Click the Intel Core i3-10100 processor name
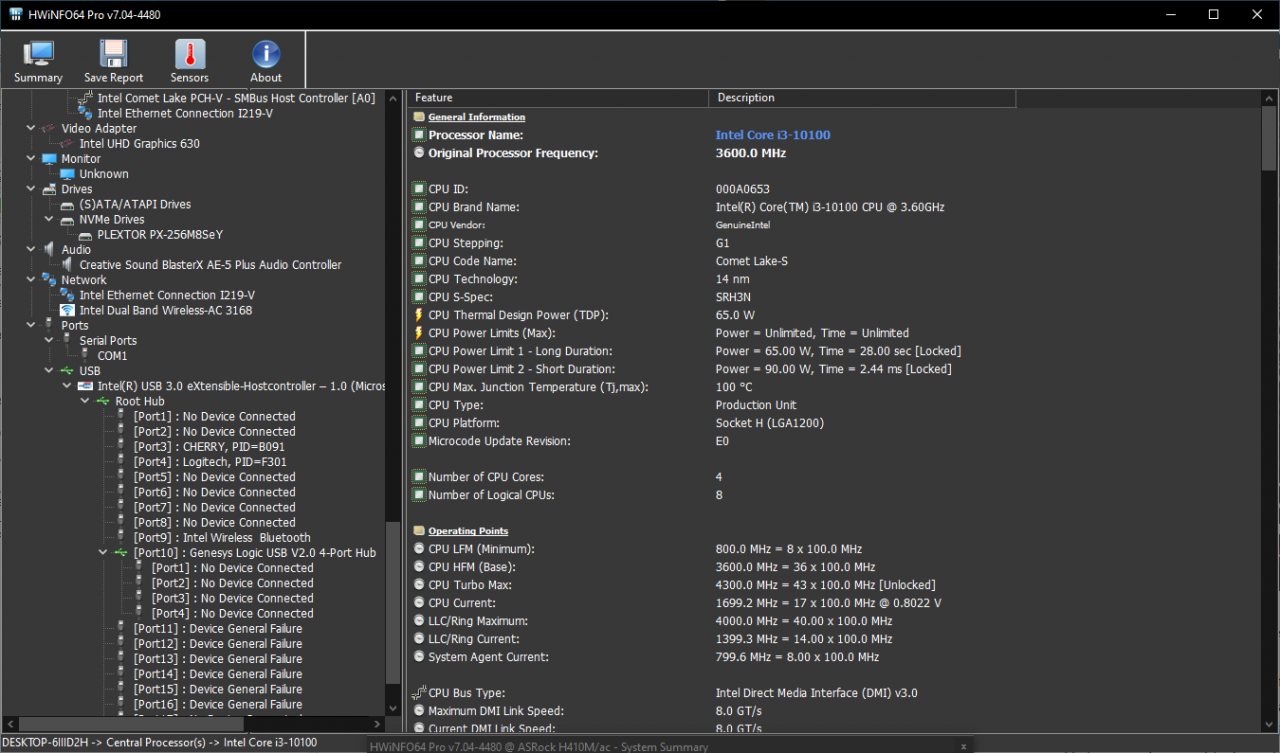 pos(773,135)
